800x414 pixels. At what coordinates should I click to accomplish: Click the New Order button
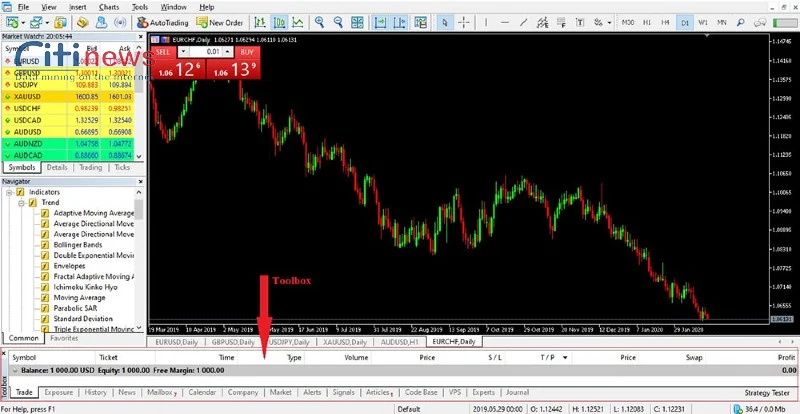220,22
